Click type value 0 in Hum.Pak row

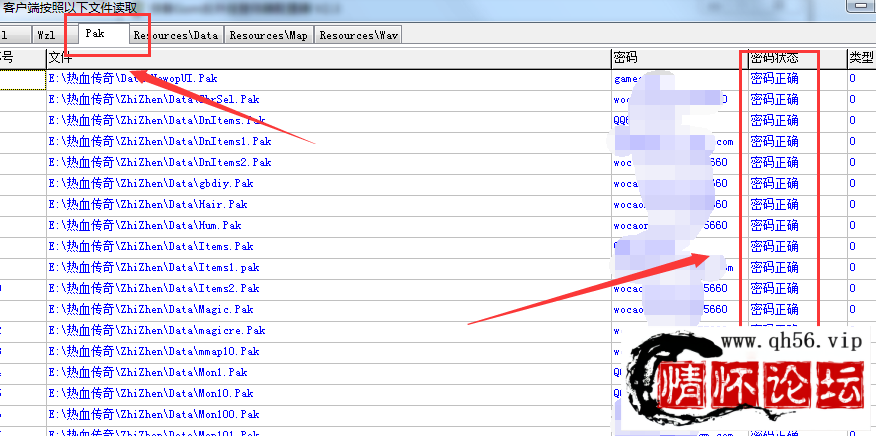[853, 225]
